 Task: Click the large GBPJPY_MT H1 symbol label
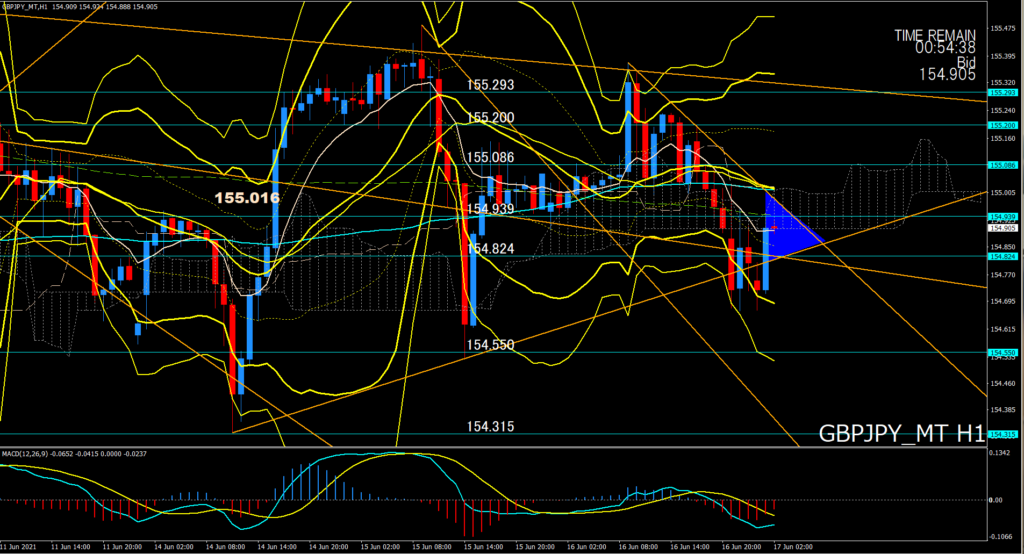point(901,434)
